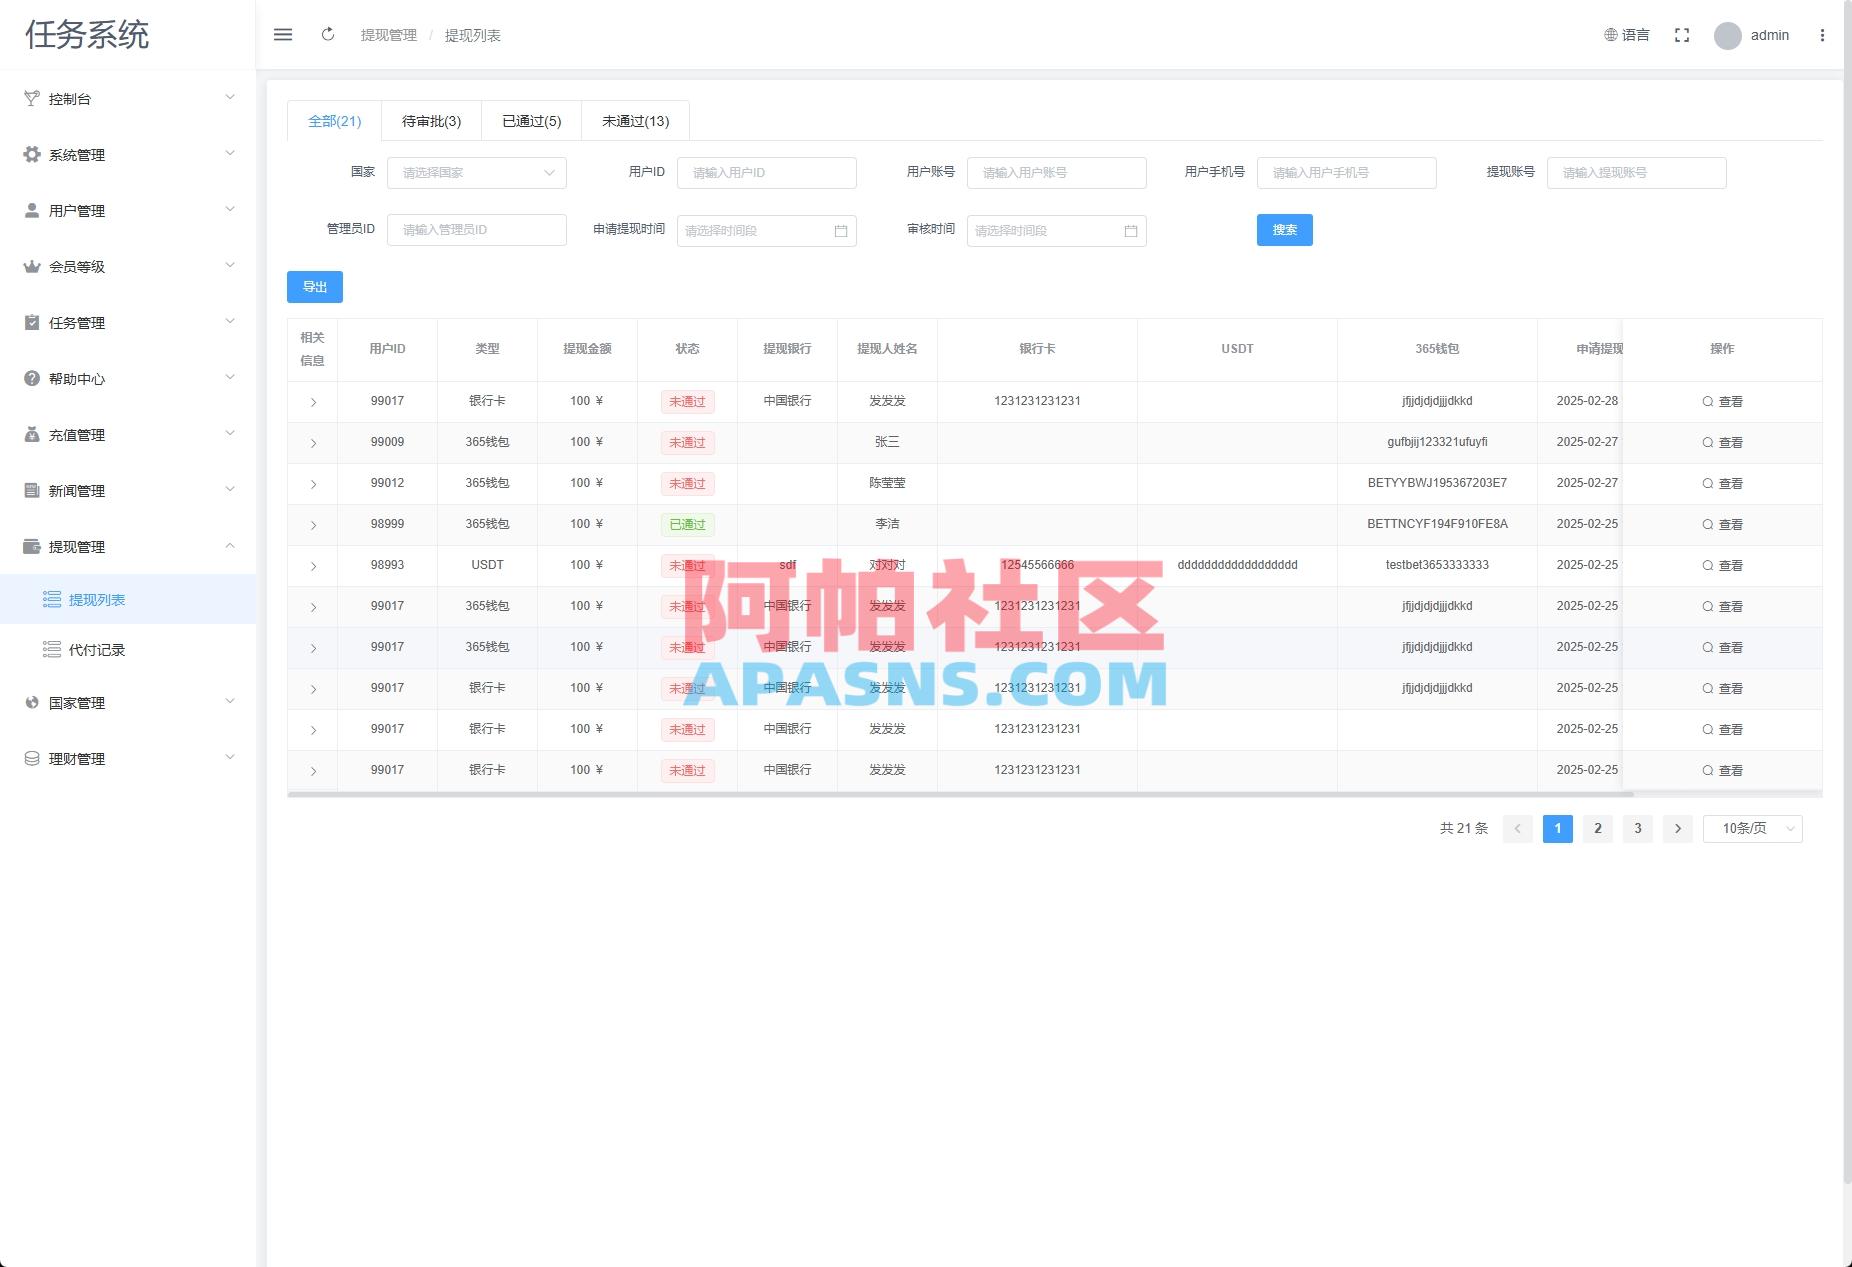Open 代付记录 in the sidebar

[96, 649]
